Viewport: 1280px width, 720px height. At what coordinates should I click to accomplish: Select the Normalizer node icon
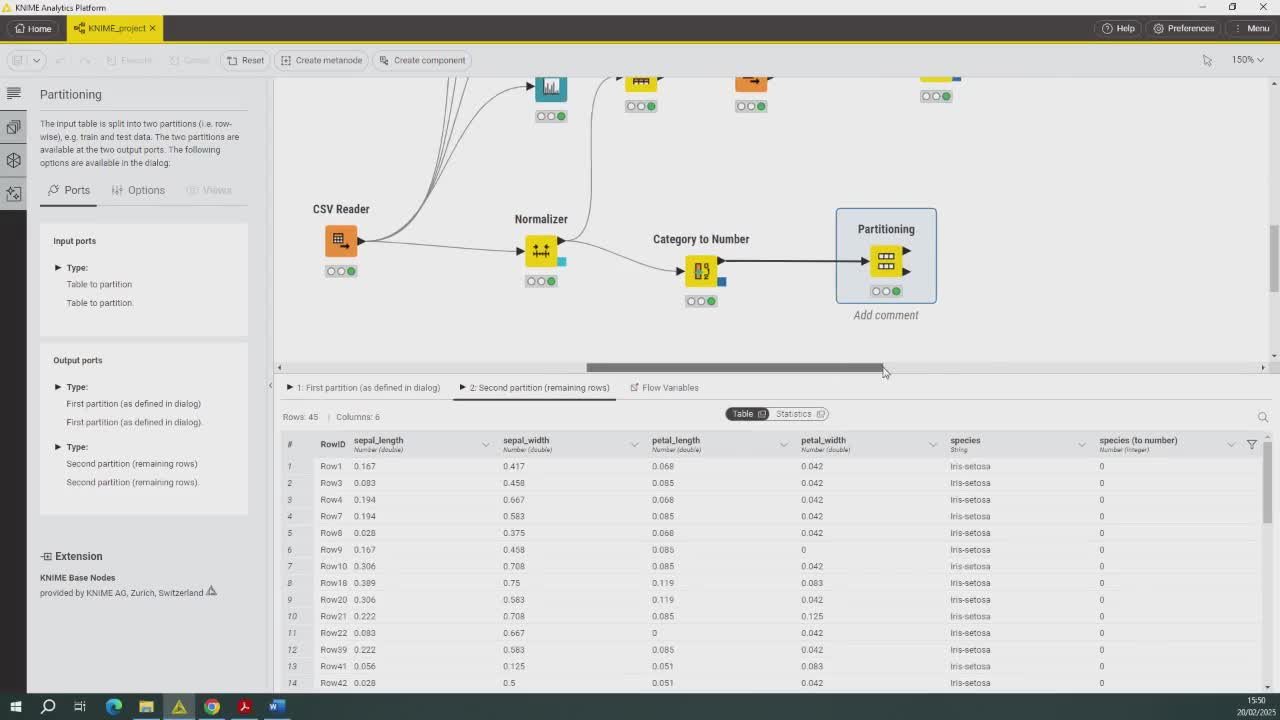(x=540, y=250)
